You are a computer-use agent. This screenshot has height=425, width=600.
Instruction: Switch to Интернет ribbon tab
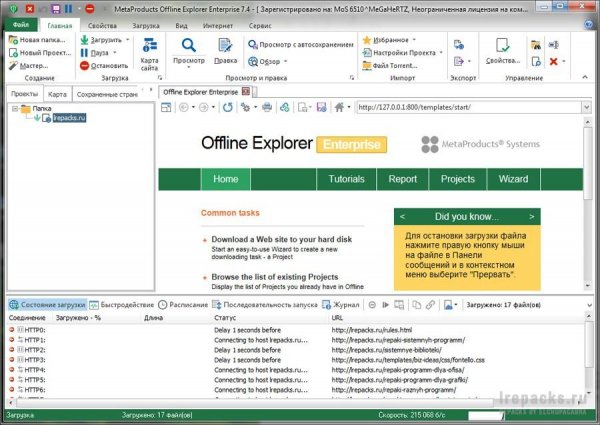coord(218,26)
